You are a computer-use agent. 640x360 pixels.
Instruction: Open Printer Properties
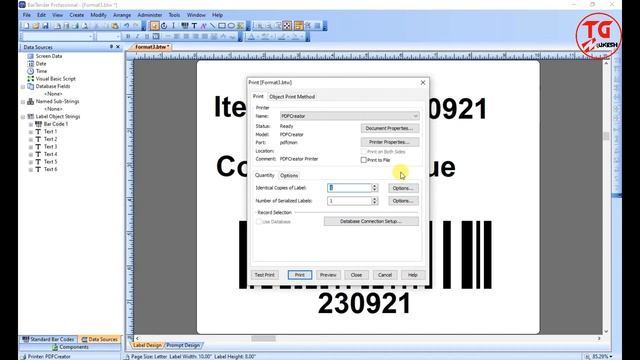point(390,142)
